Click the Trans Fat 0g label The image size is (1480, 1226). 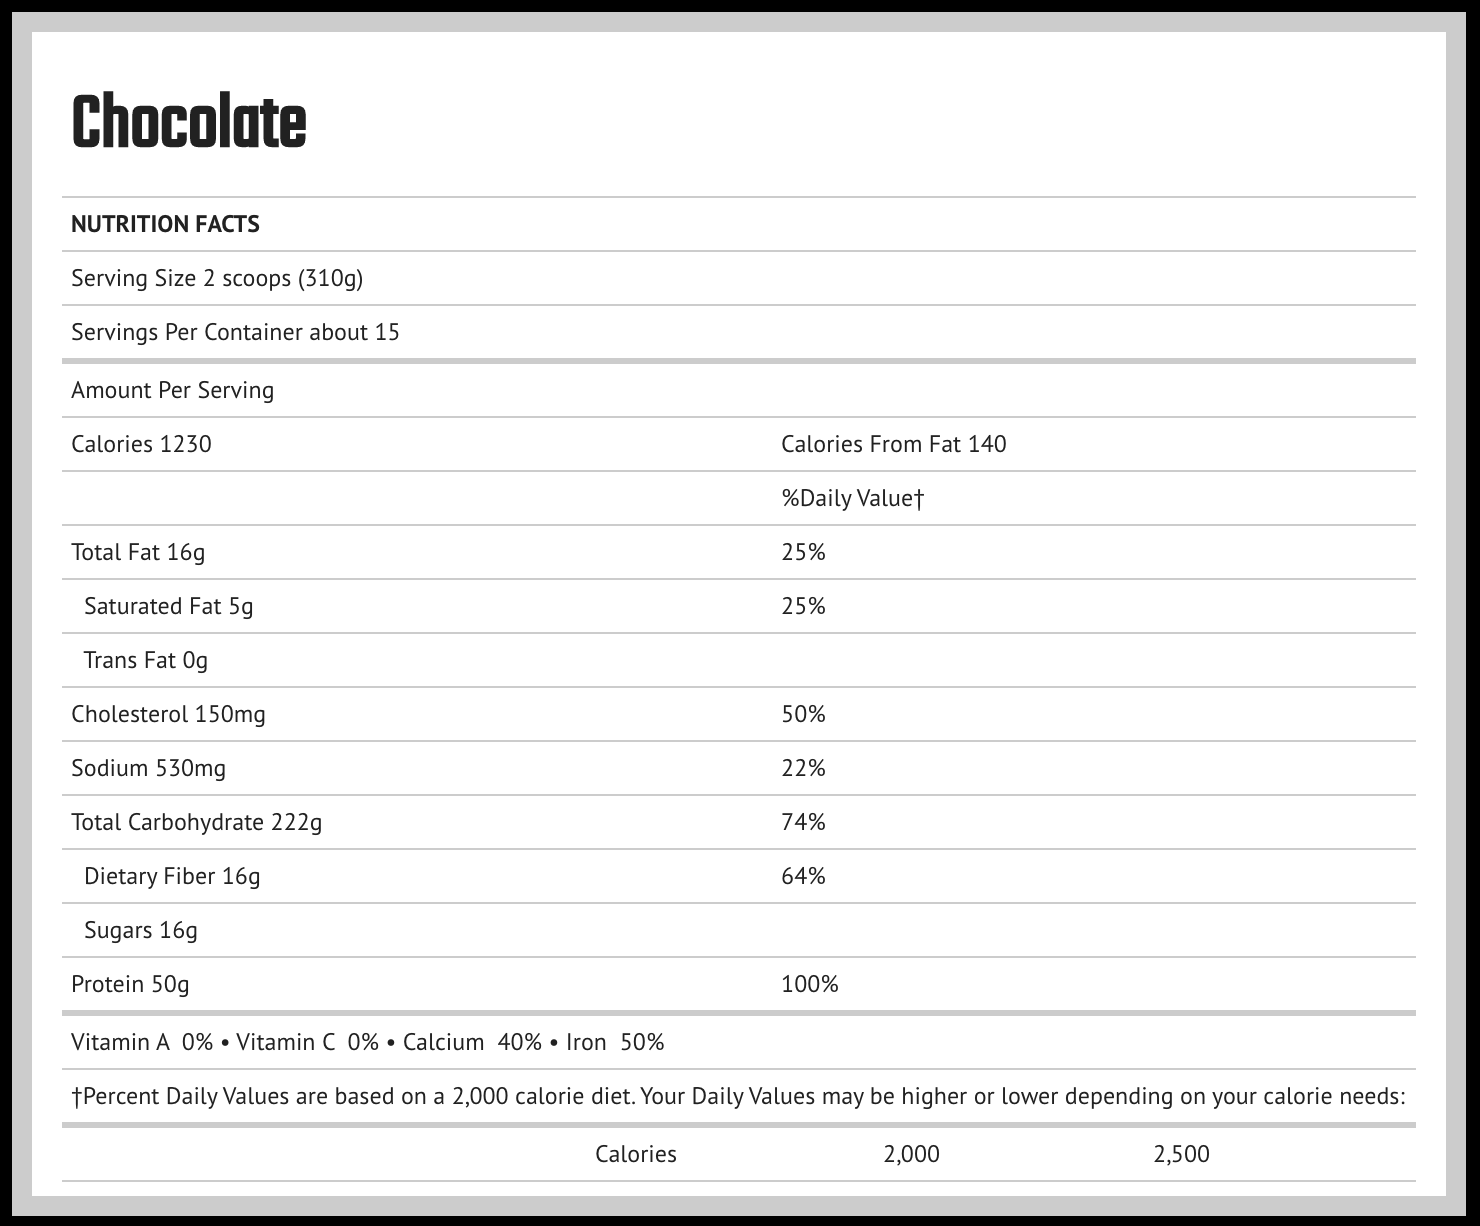click(146, 660)
